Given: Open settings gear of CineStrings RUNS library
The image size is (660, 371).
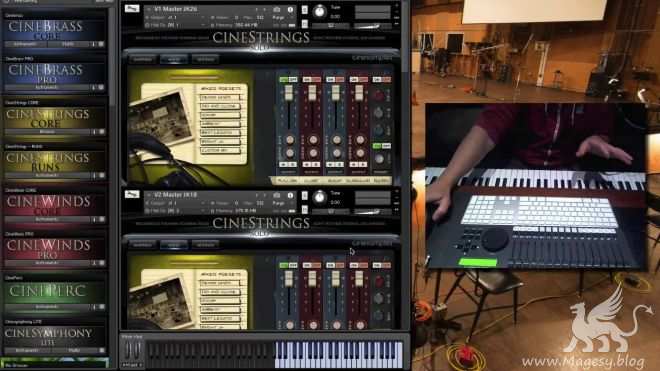Looking at the screenshot, I should pyautogui.click(x=101, y=175).
